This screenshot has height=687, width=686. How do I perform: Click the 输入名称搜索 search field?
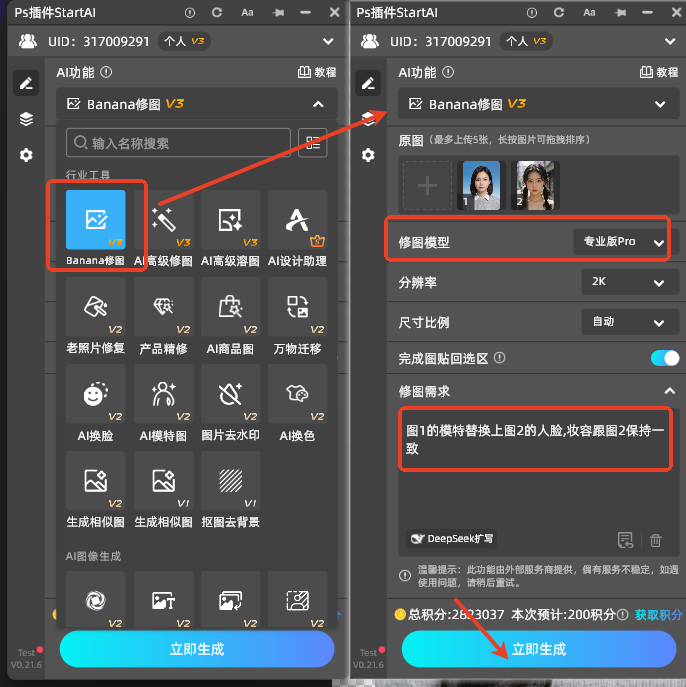pyautogui.click(x=180, y=143)
